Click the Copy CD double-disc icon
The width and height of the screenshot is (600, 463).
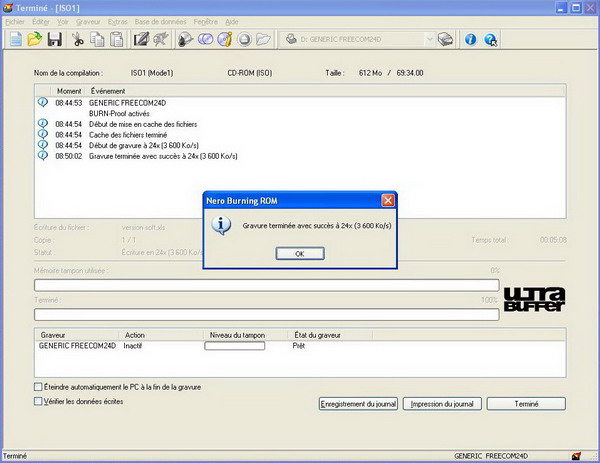[205, 39]
